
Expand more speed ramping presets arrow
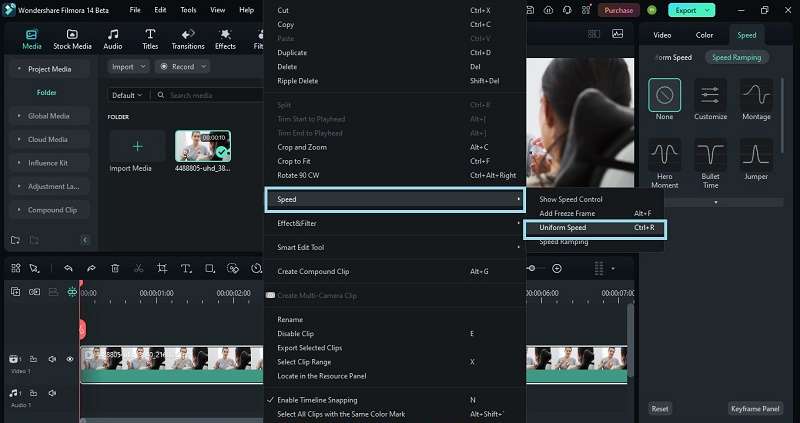point(715,203)
